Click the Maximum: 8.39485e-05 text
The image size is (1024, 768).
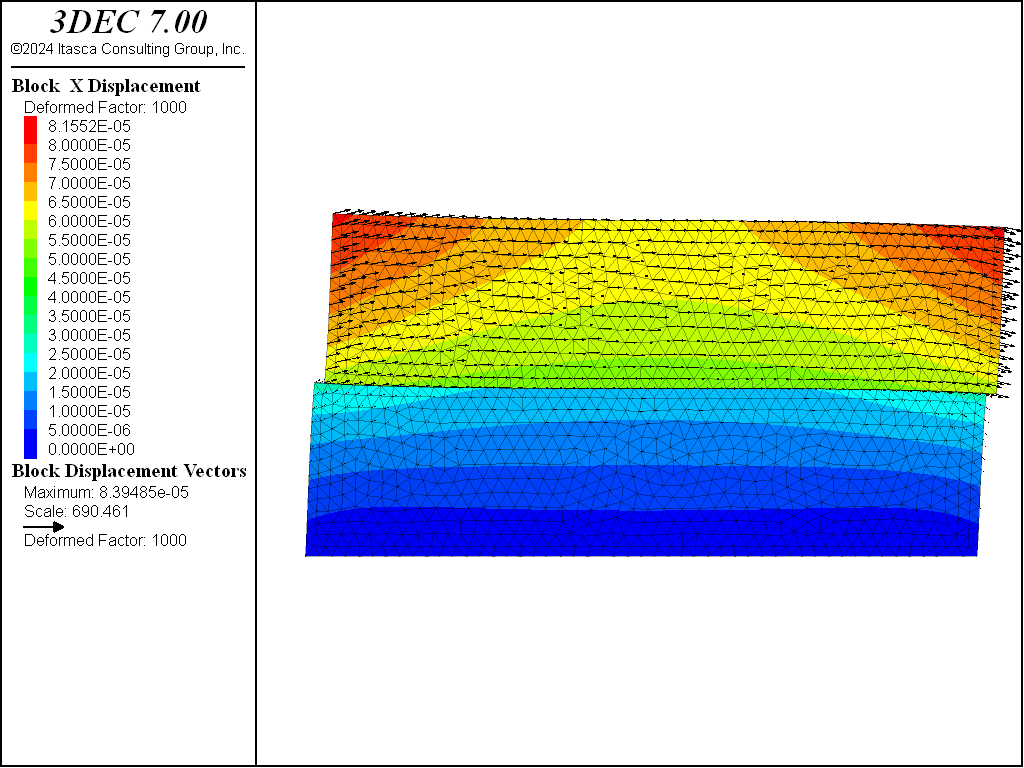pos(106,492)
